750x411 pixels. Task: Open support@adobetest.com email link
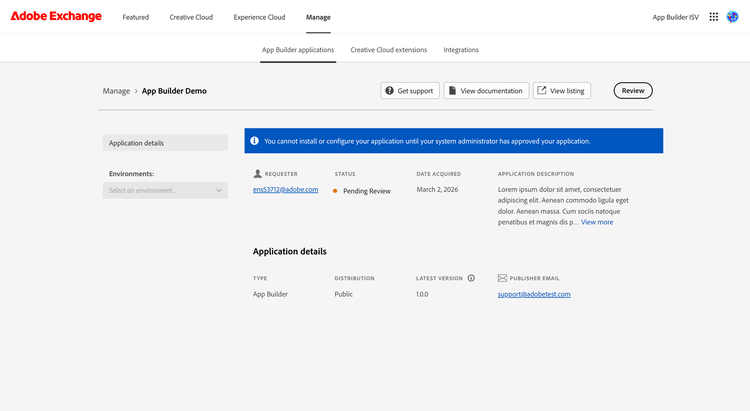534,294
